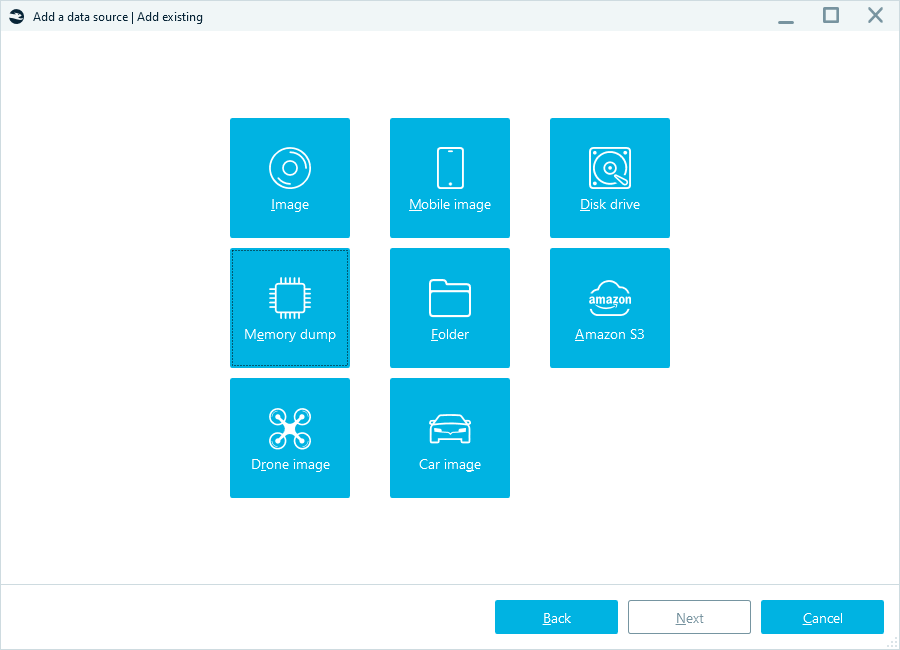This screenshot has width=900, height=650.
Task: Click the 'Car image' text label
Action: click(450, 465)
